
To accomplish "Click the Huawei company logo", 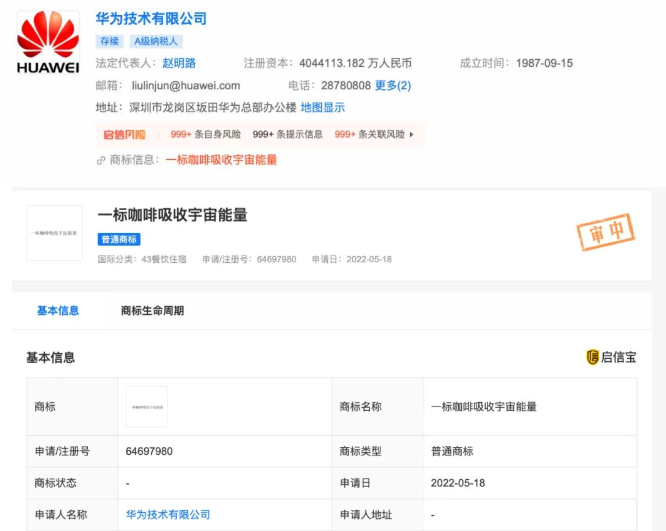I will coord(48,42).
